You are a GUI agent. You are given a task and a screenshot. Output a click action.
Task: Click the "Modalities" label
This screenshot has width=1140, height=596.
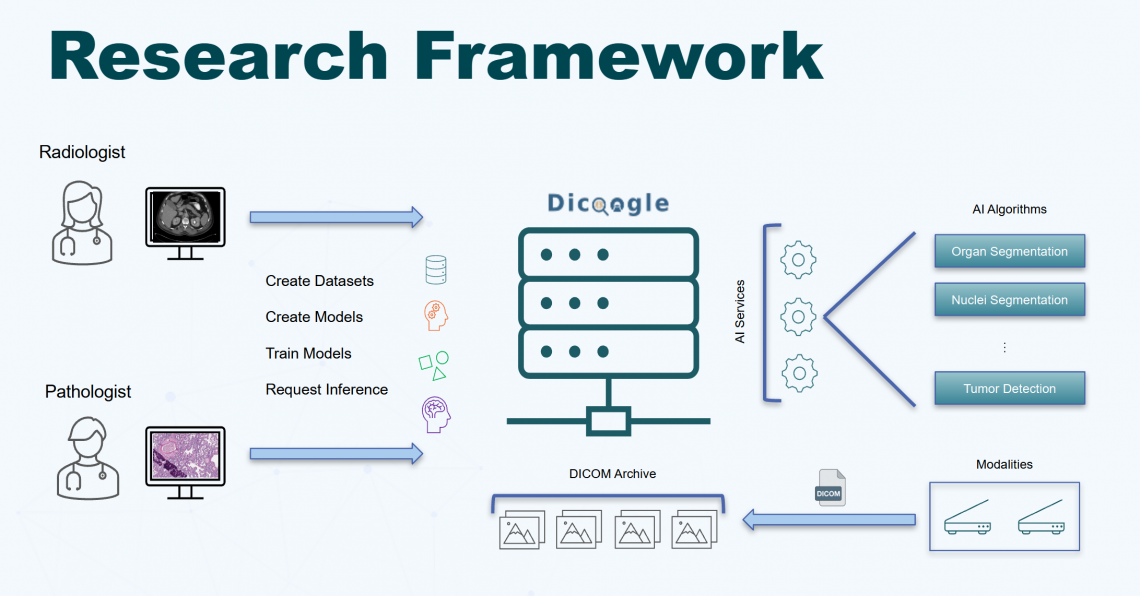pos(1004,464)
